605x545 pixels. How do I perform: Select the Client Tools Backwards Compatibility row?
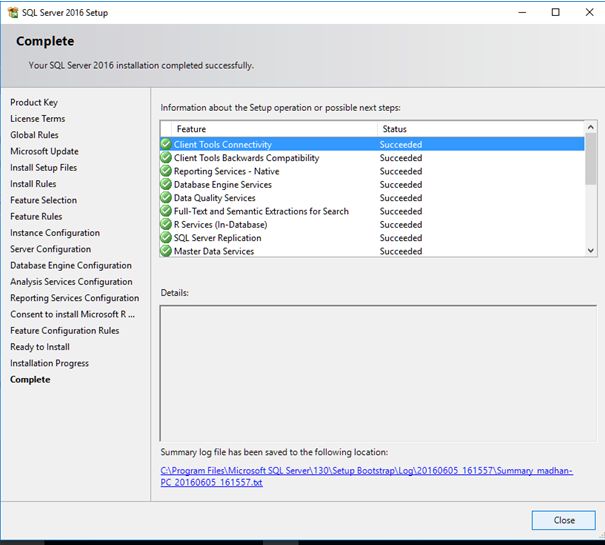pyautogui.click(x=246, y=158)
